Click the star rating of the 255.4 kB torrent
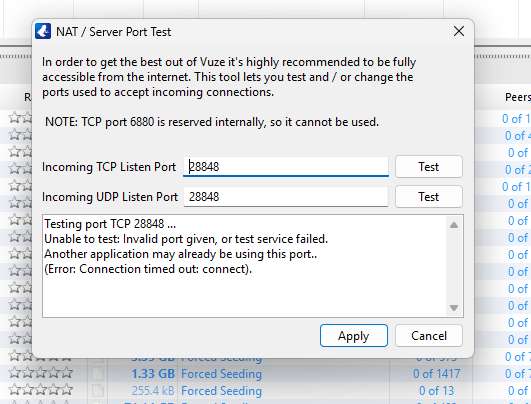 (x=41, y=390)
